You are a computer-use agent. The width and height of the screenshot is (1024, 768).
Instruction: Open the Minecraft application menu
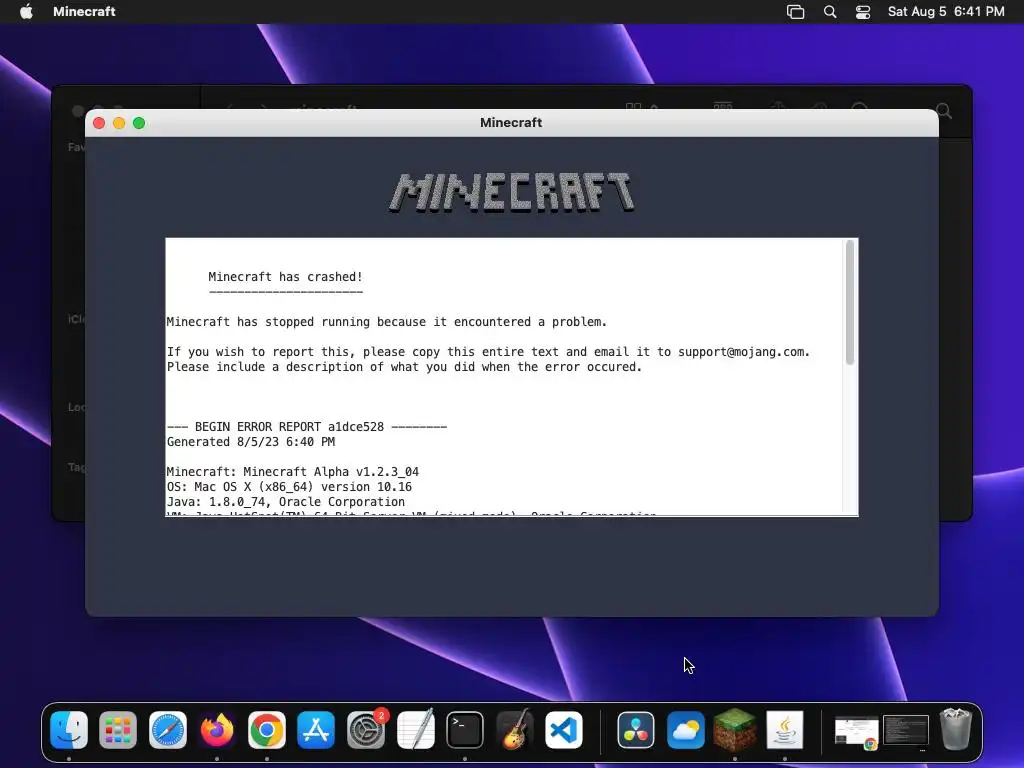pyautogui.click(x=84, y=11)
